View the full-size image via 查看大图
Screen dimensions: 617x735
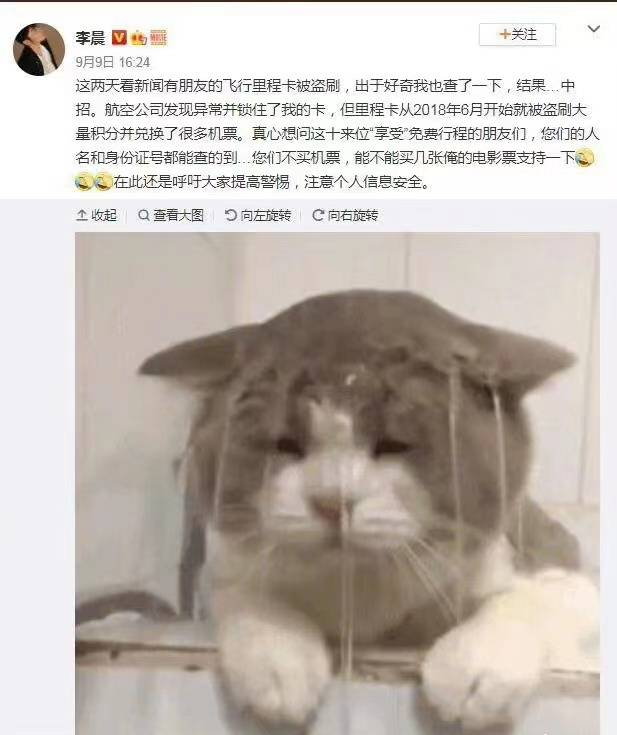(x=171, y=215)
